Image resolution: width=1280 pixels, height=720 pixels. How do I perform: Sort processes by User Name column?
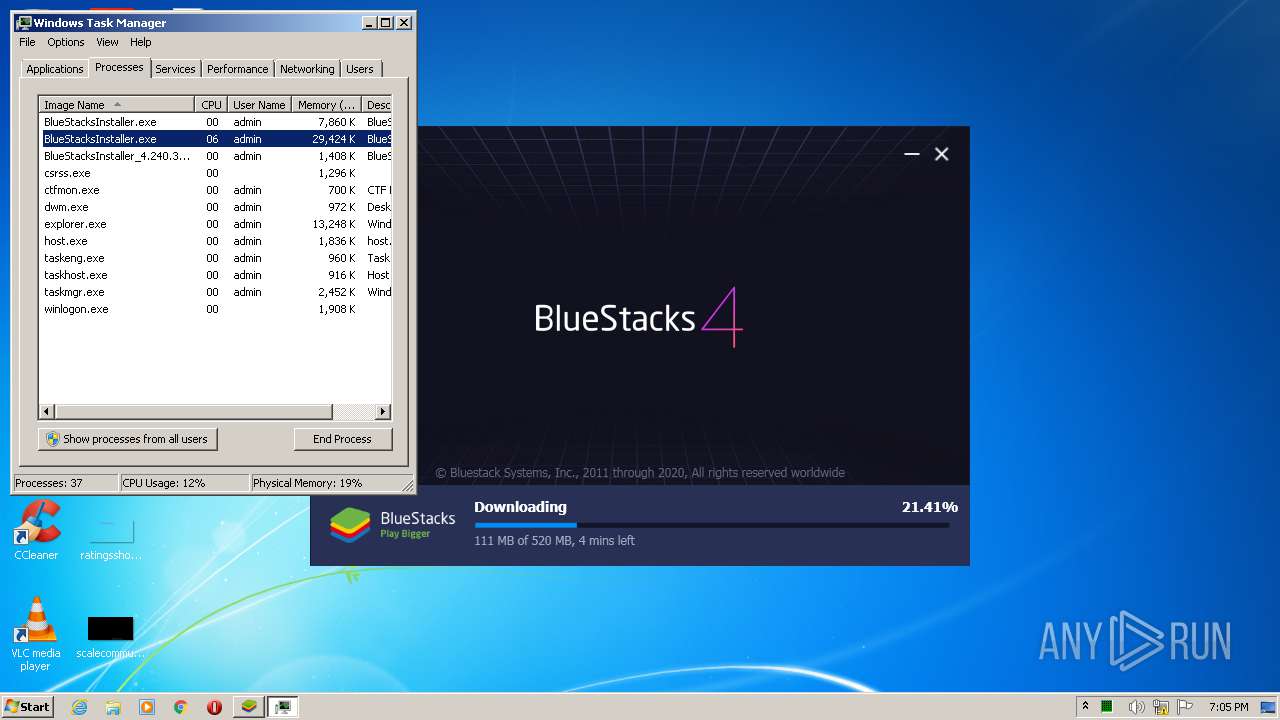(x=259, y=104)
